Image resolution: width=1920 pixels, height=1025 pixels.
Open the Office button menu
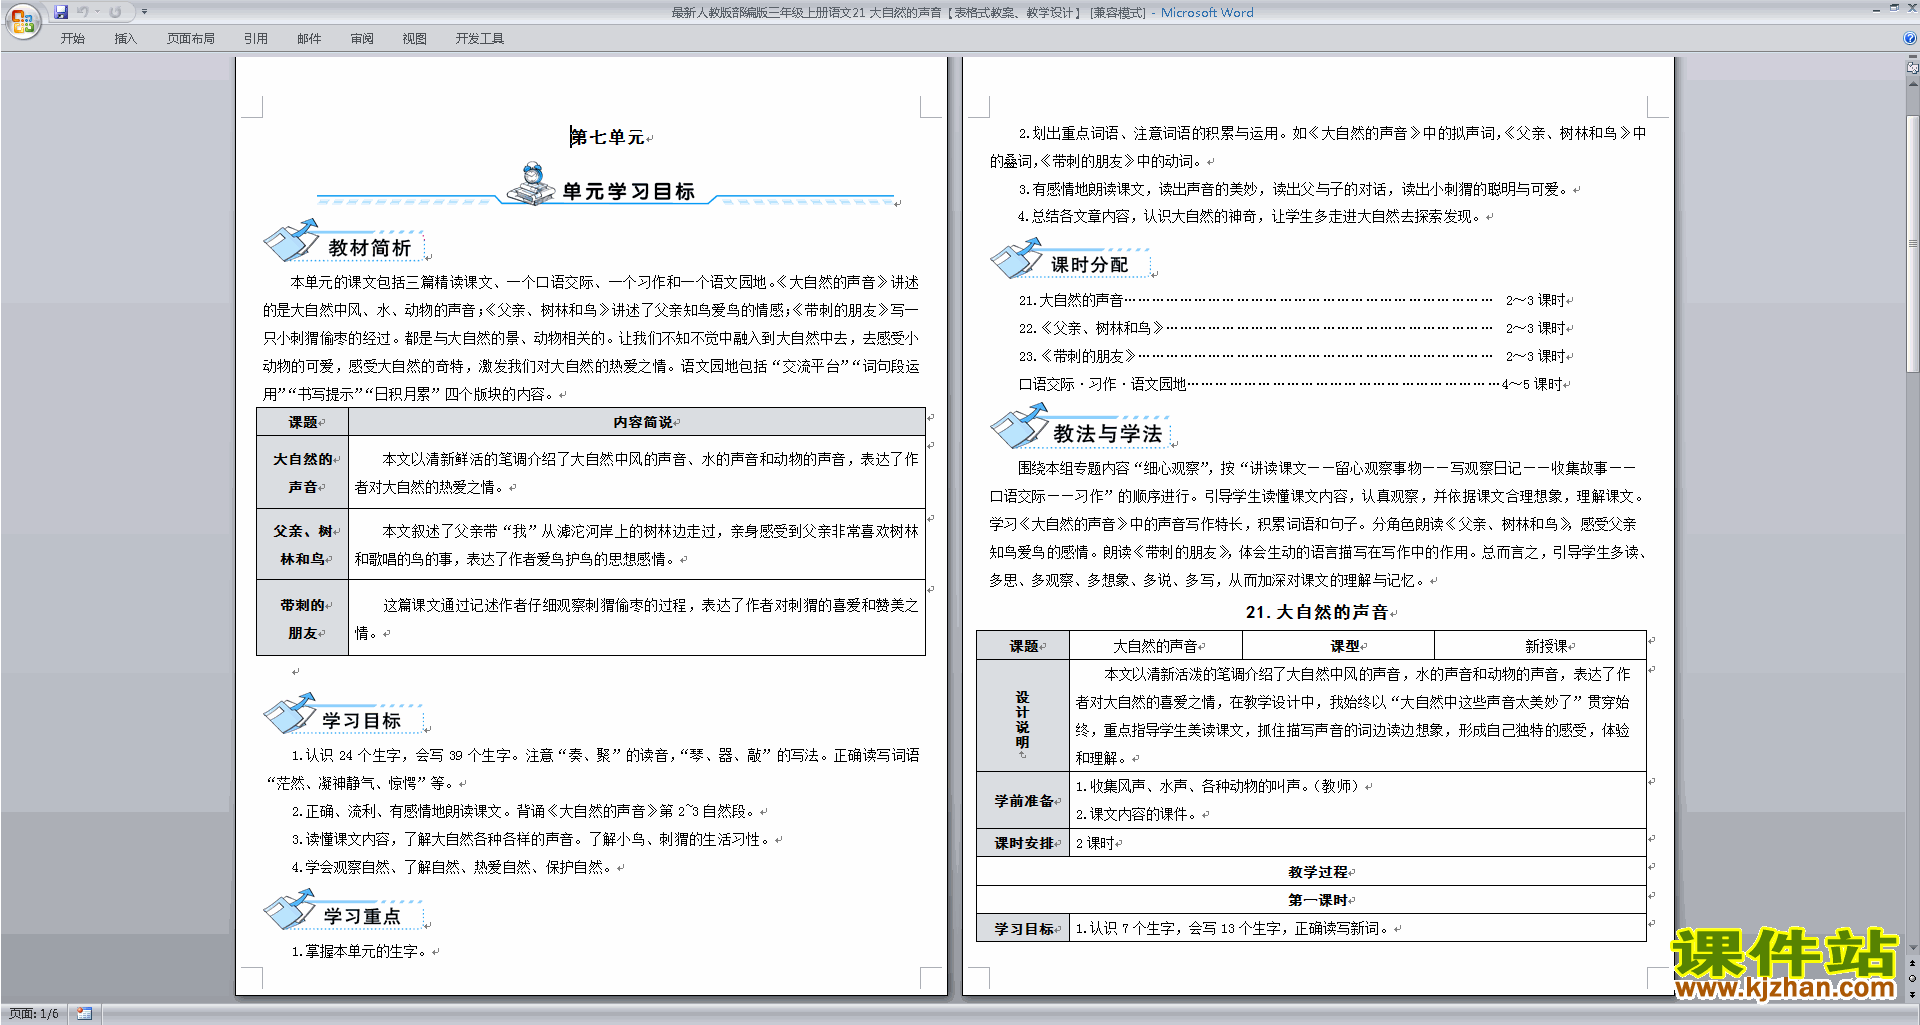tap(22, 20)
